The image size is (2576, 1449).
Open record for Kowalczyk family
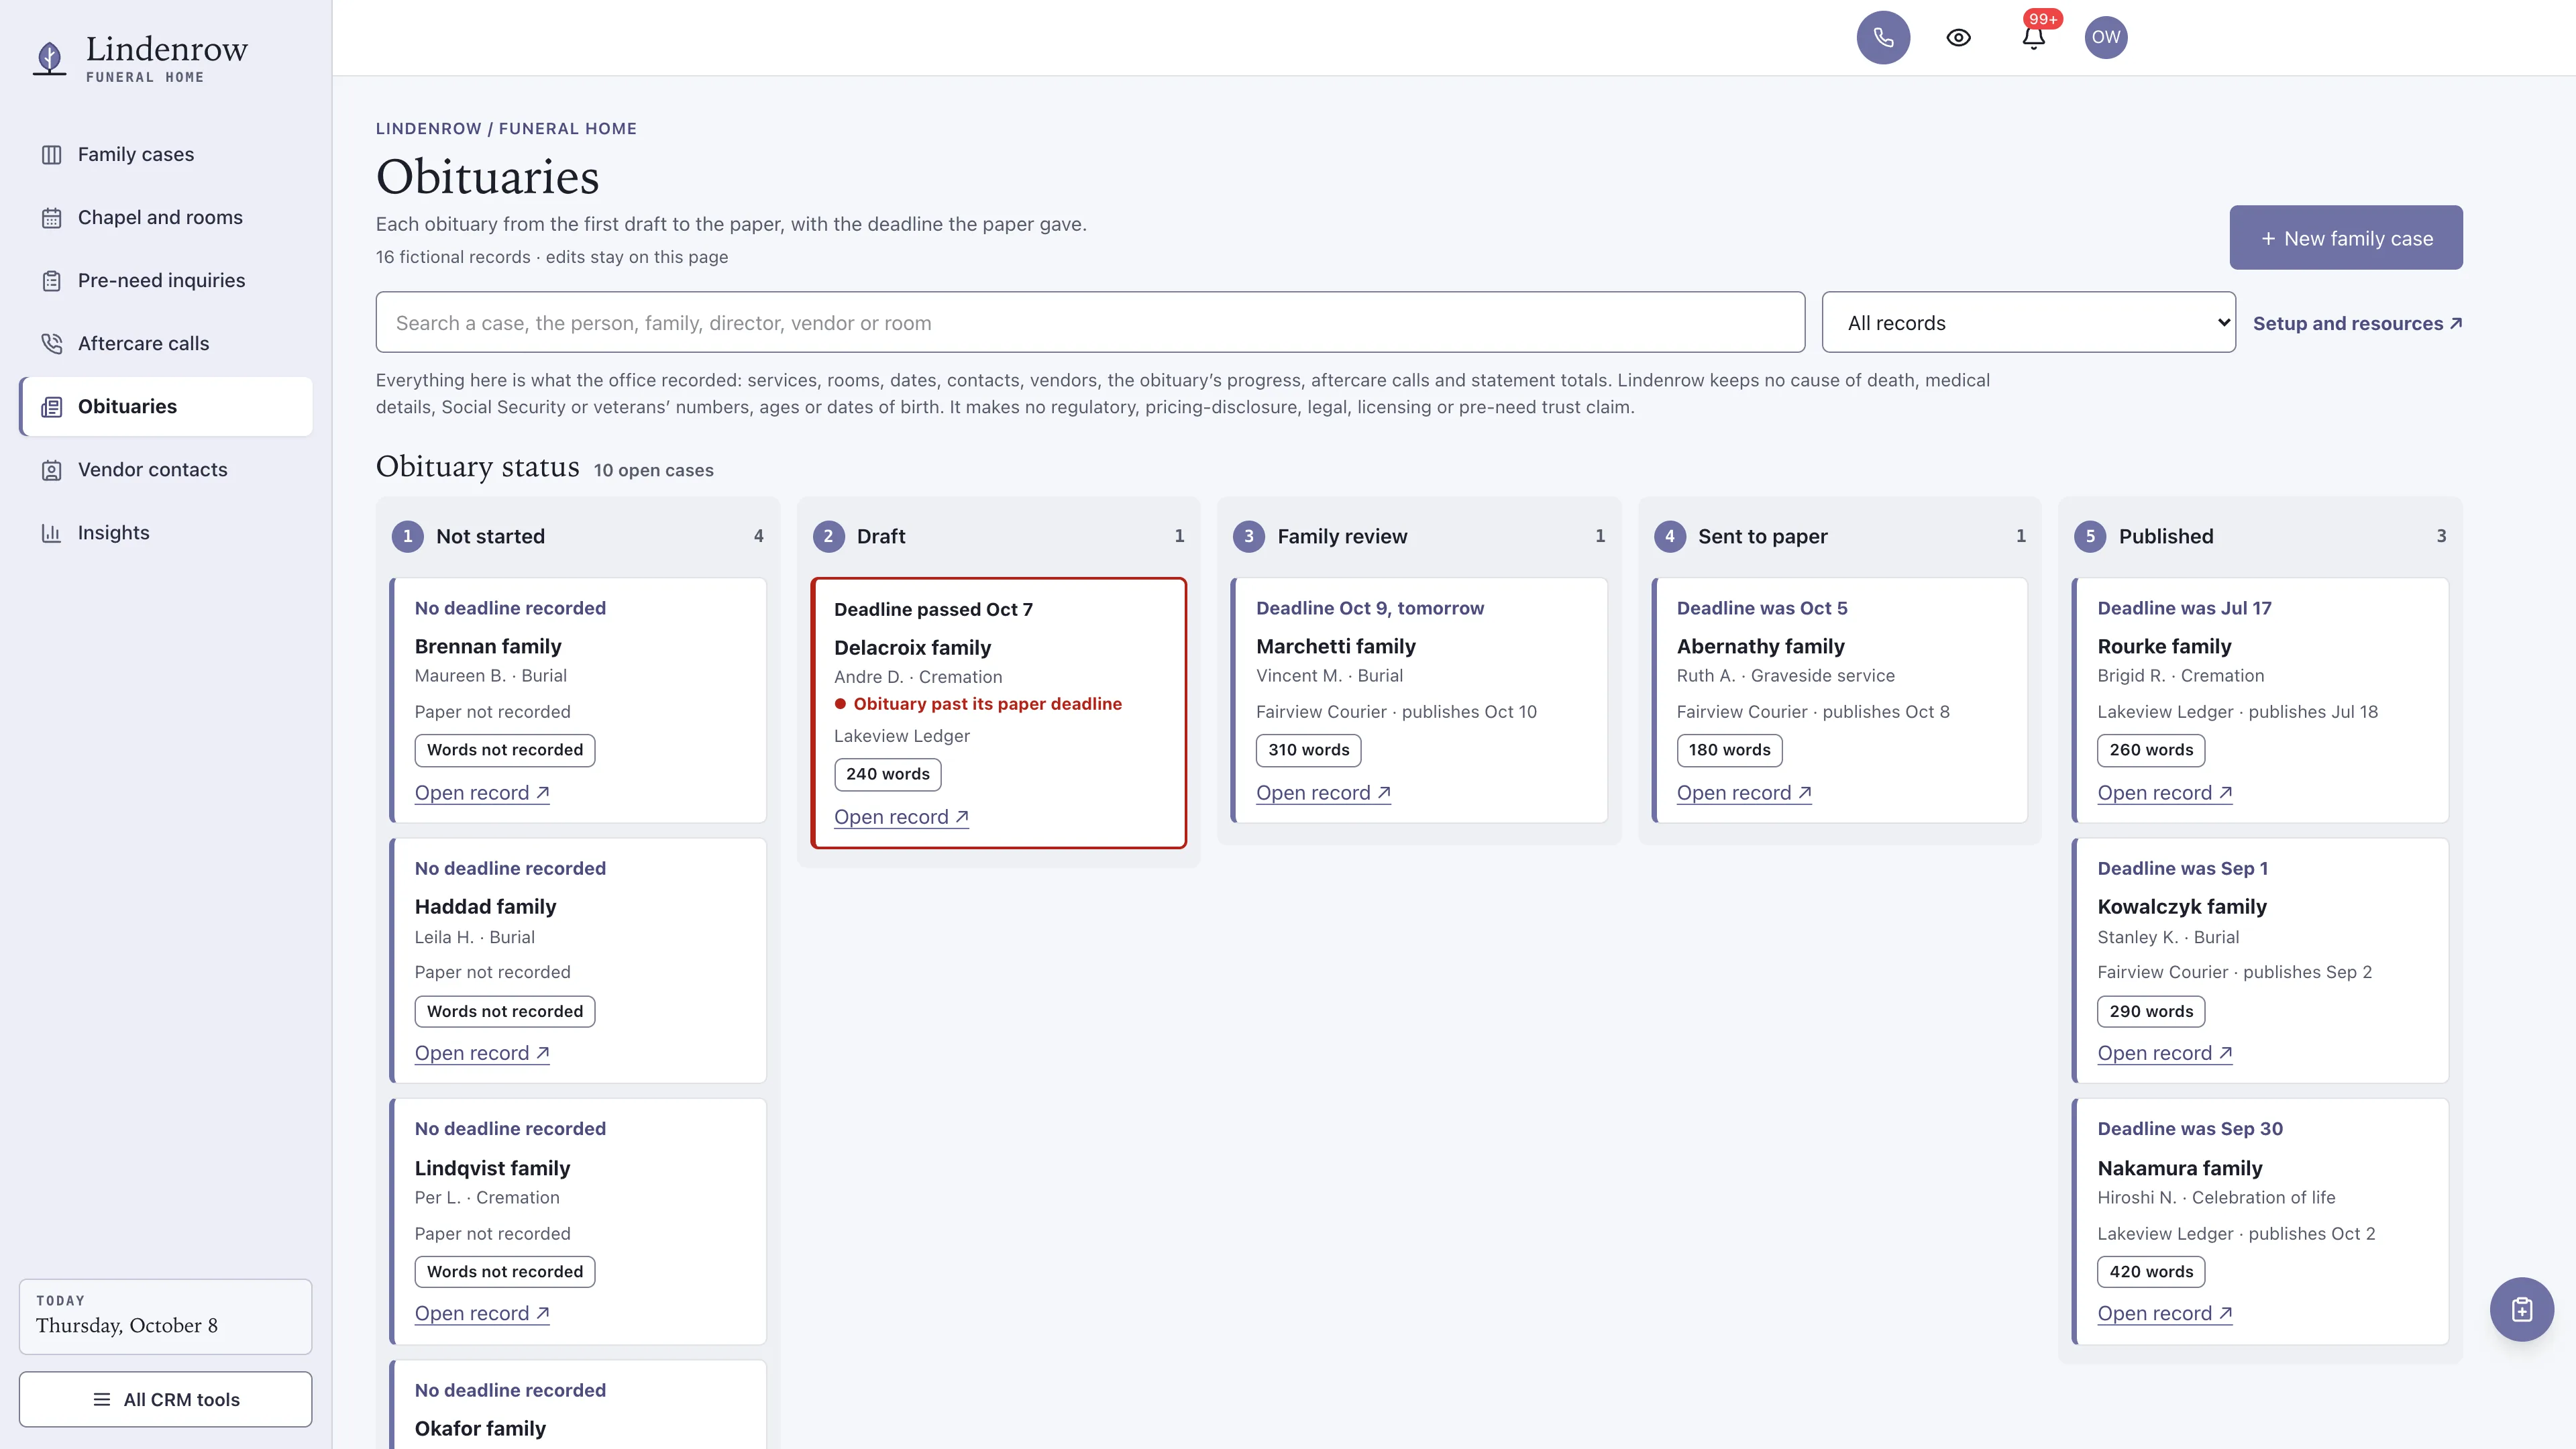[2165, 1053]
